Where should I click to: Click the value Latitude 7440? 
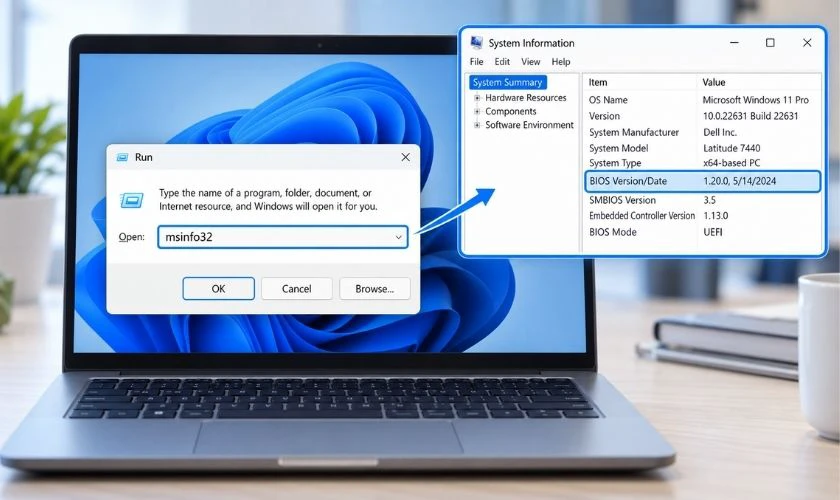pos(731,148)
